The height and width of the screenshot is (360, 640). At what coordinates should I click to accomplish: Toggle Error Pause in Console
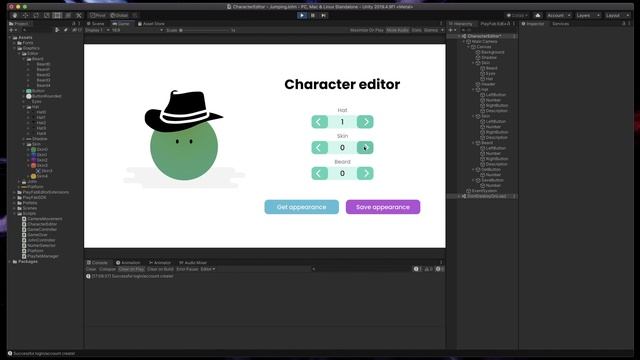point(187,269)
